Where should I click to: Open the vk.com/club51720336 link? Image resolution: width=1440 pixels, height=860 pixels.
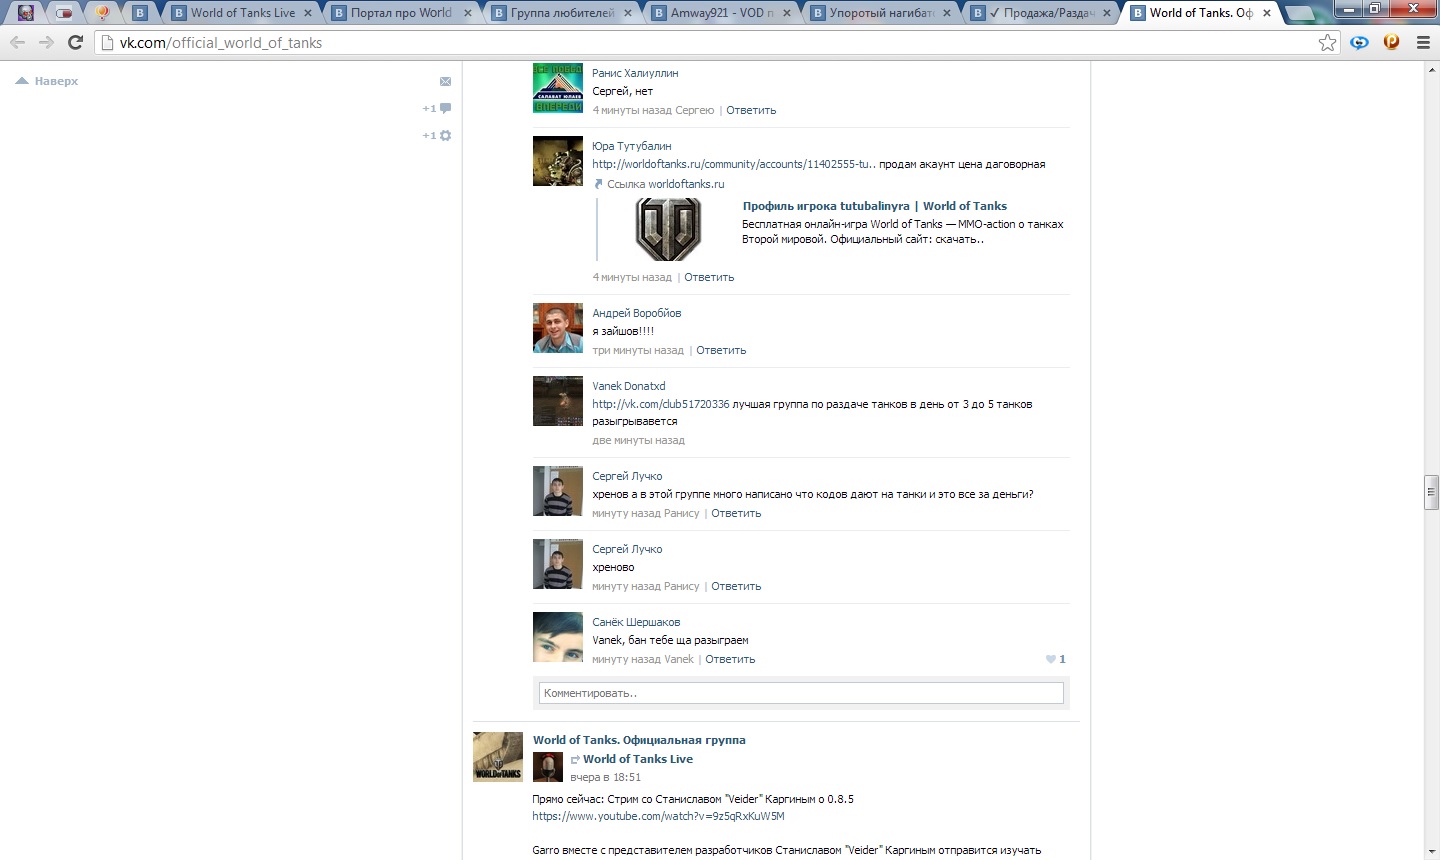(x=661, y=404)
